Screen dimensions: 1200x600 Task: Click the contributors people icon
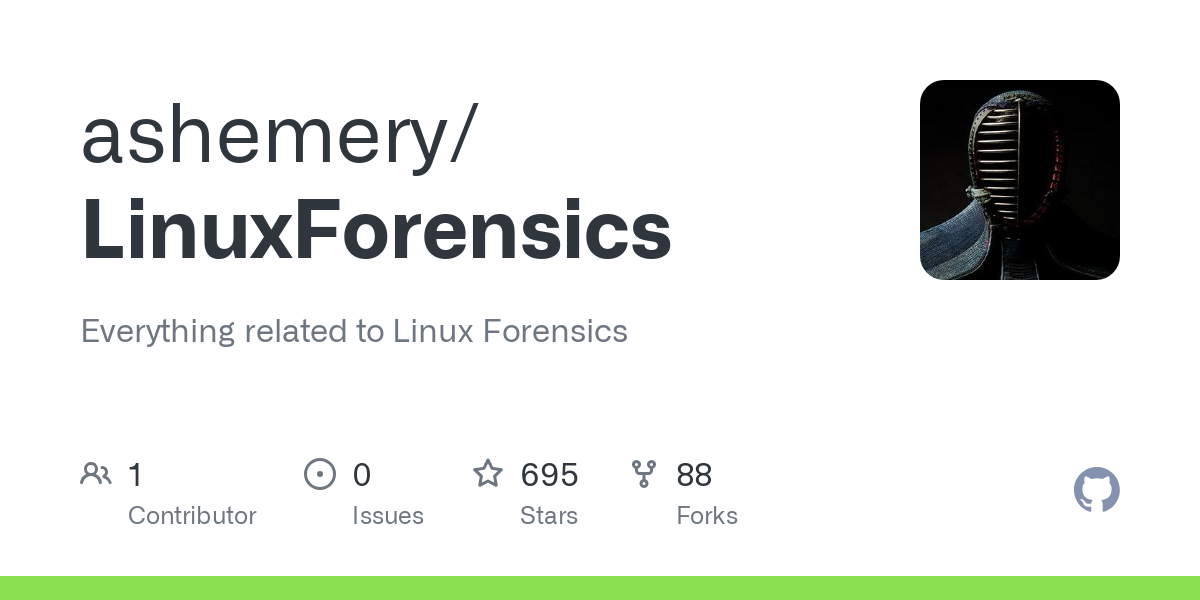[96, 474]
